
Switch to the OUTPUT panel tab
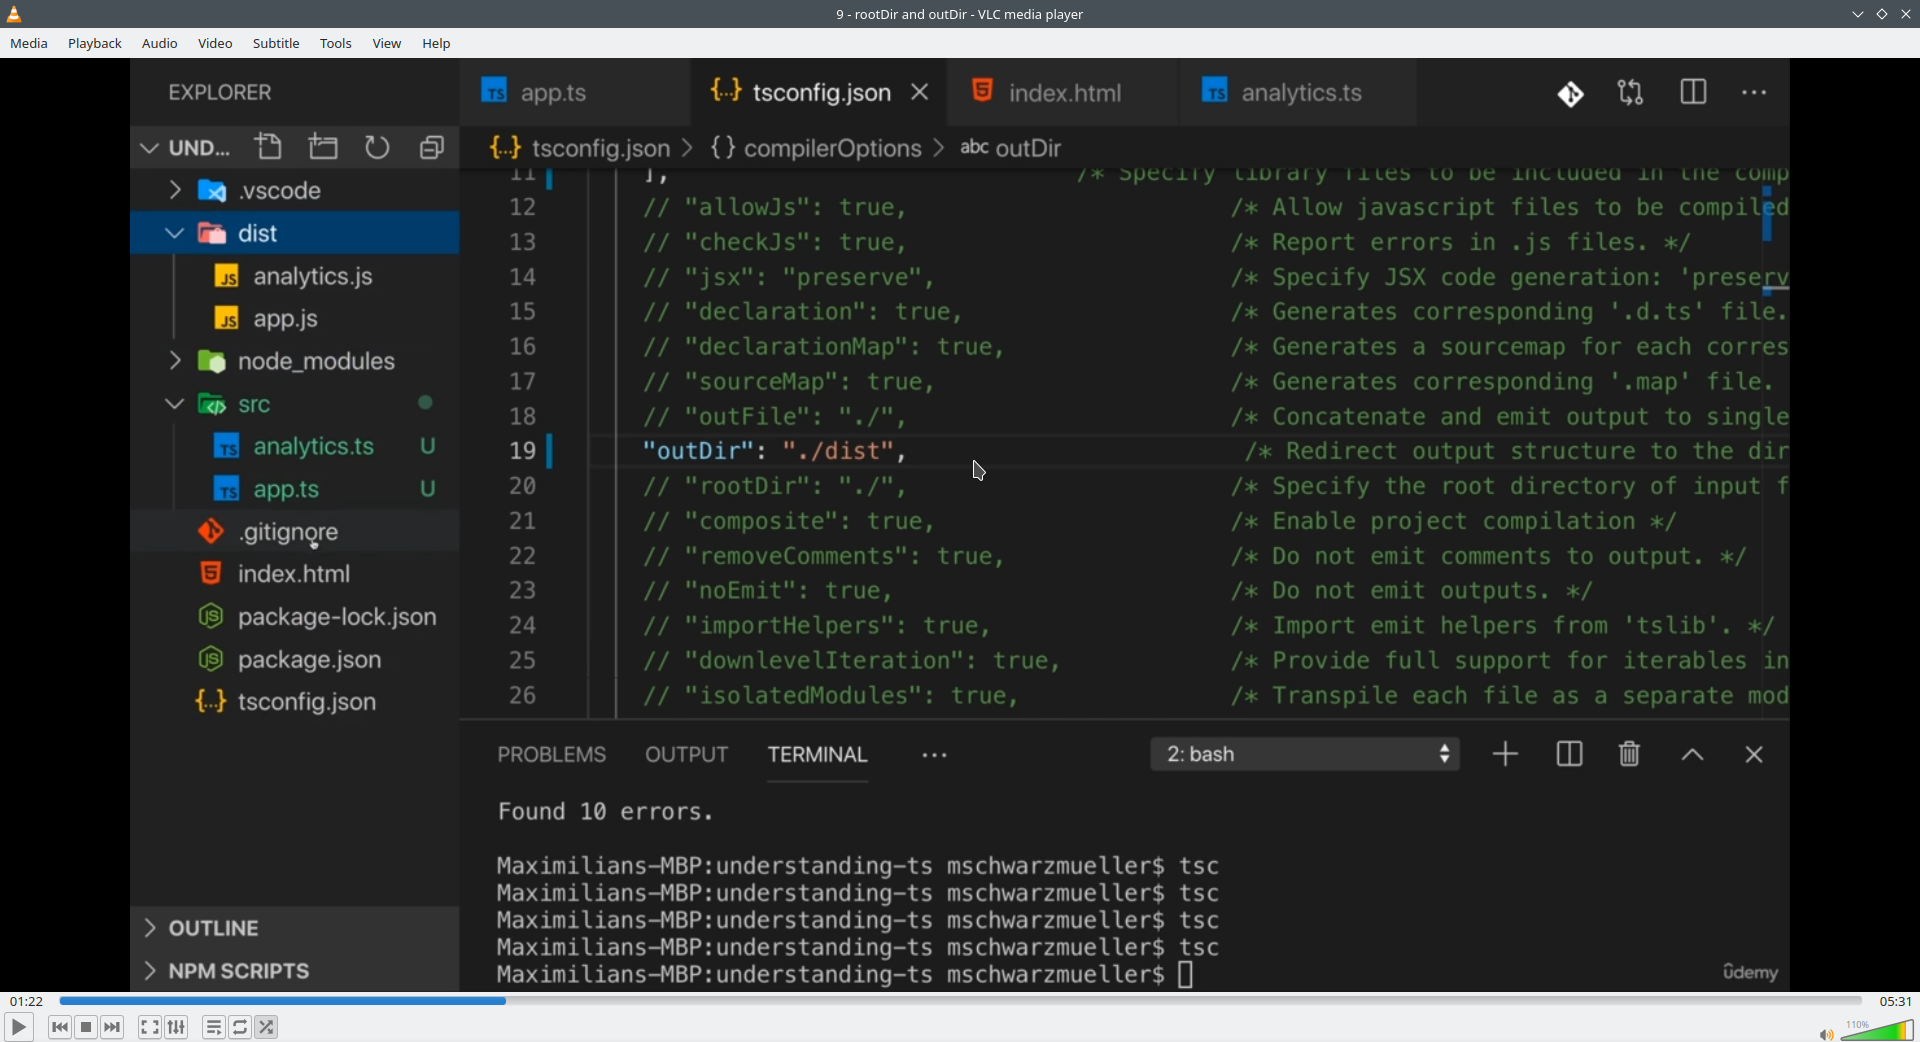coord(687,755)
